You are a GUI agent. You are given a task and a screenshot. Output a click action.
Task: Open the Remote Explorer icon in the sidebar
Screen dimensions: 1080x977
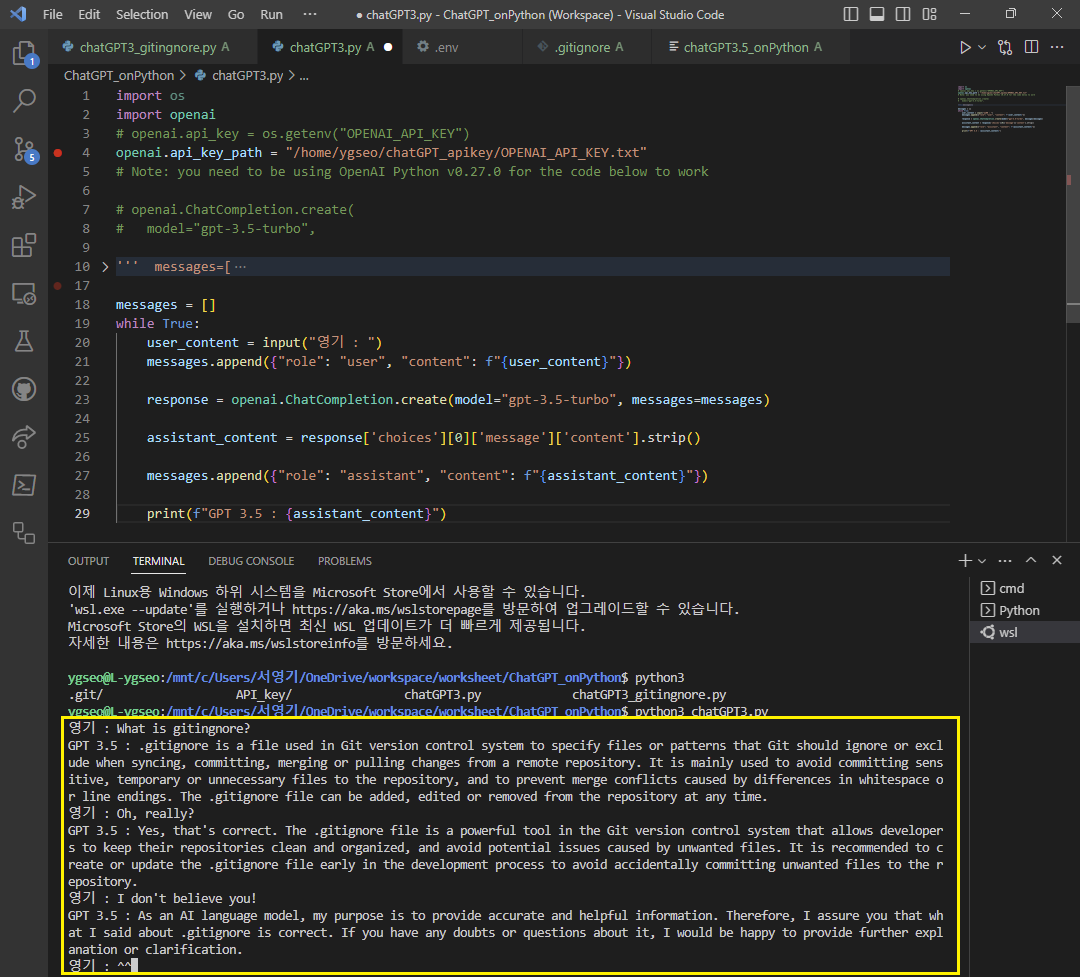coord(23,292)
